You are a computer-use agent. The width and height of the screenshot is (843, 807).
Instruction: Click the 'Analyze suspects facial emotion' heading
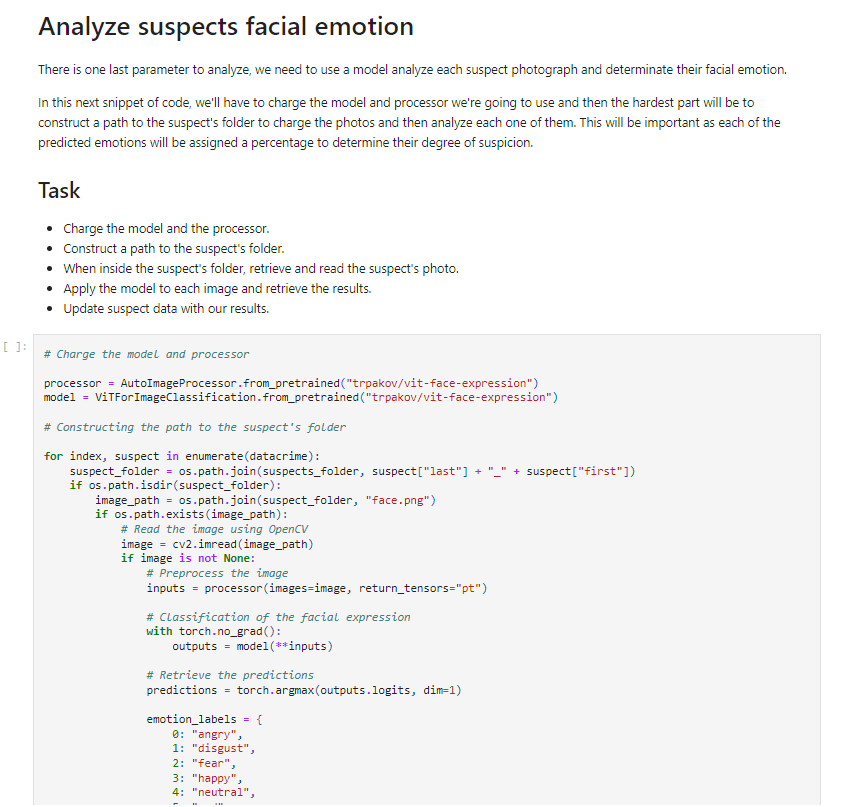pos(226,26)
